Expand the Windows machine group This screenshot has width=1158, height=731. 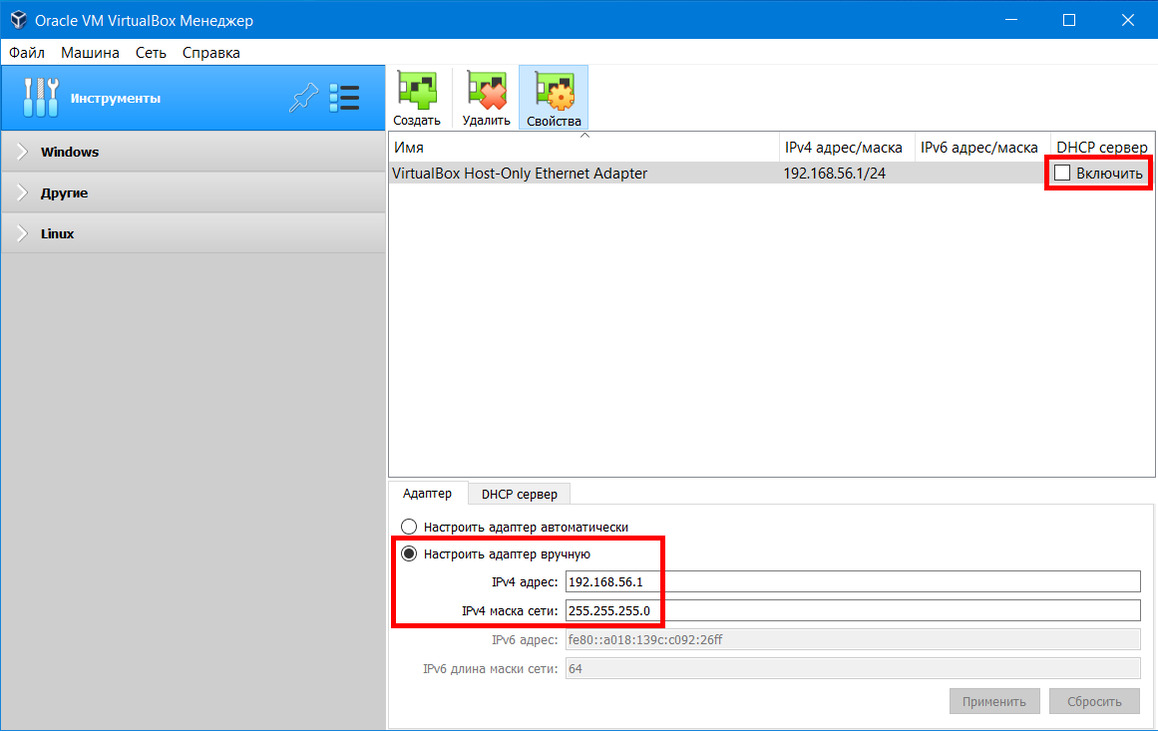click(193, 152)
